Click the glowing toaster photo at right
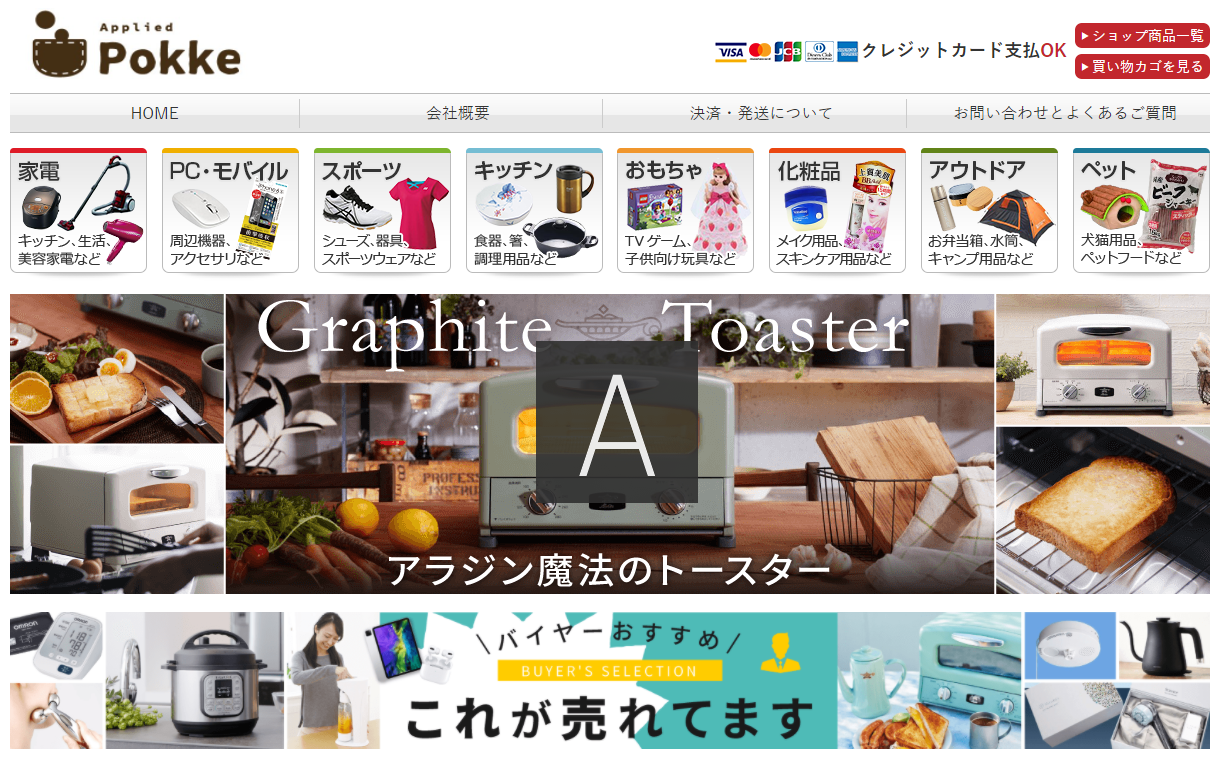The image size is (1219, 760). click(x=1103, y=360)
